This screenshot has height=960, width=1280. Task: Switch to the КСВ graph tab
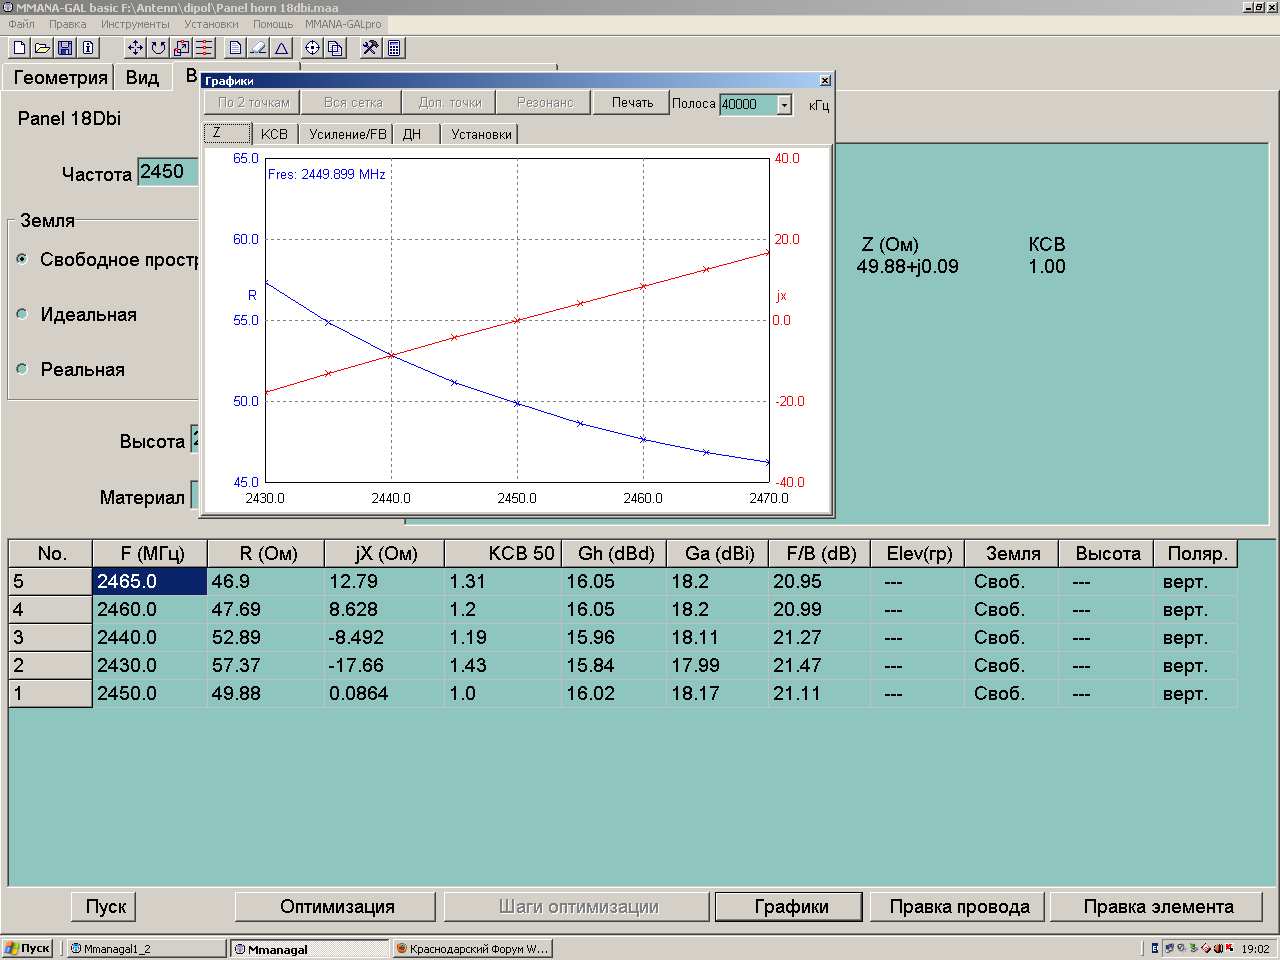click(274, 134)
